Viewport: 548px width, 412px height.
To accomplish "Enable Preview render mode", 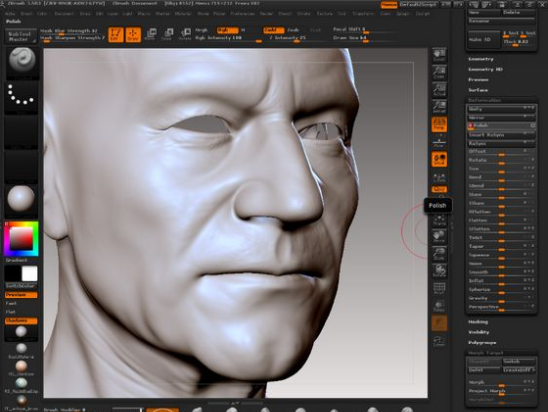I will pyautogui.click(x=21, y=295).
